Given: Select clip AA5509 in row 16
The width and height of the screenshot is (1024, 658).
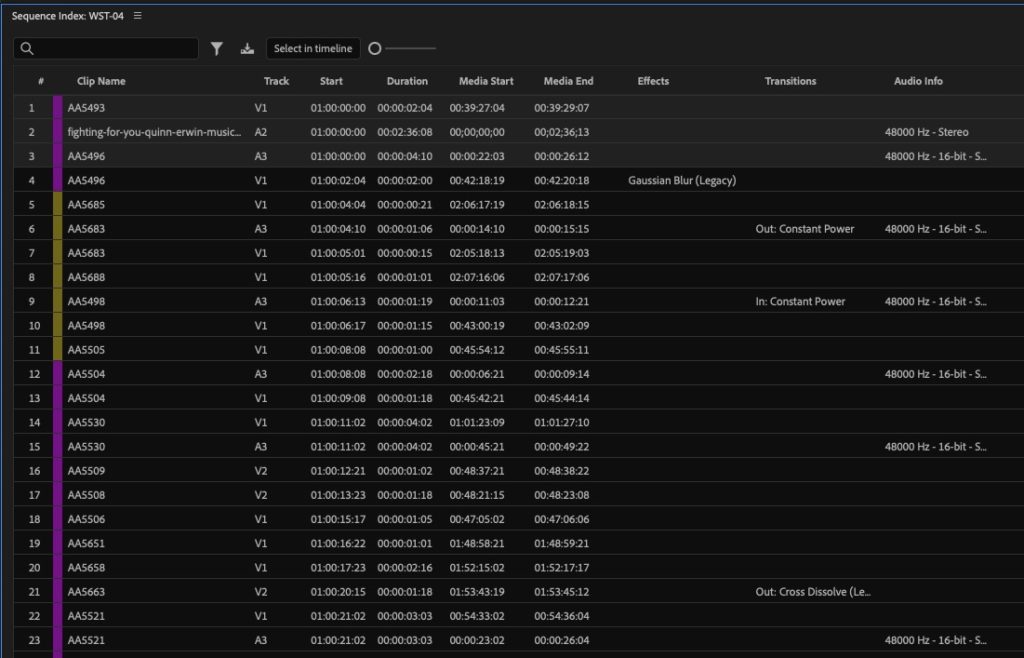Looking at the screenshot, I should click(86, 471).
